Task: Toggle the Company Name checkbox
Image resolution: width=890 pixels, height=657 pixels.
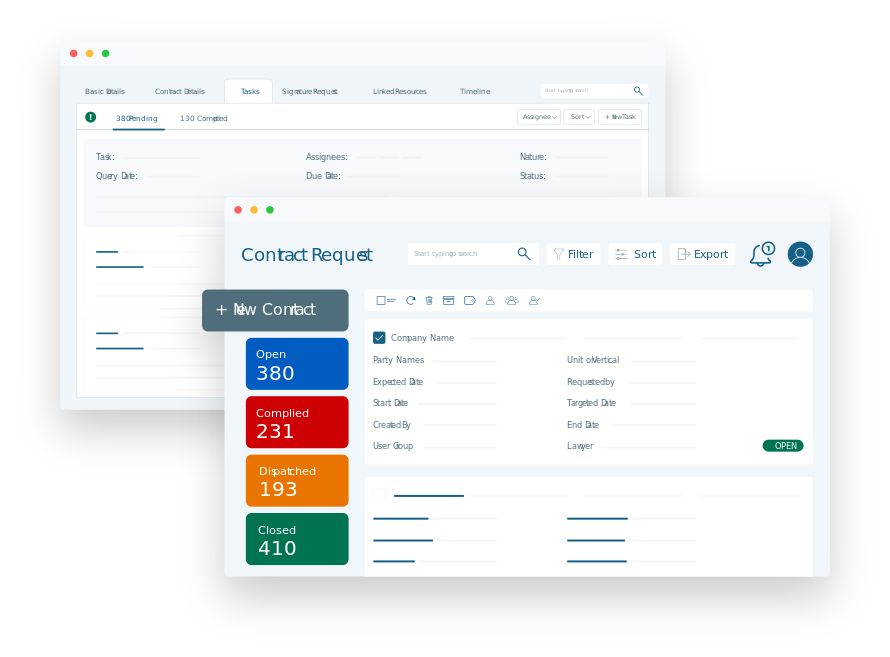Action: pyautogui.click(x=379, y=337)
